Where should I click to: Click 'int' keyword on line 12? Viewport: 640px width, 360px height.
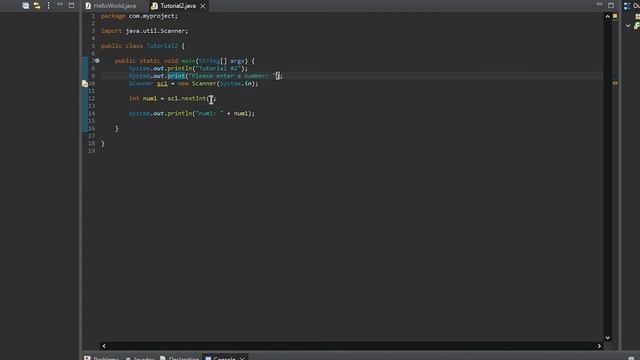coord(134,98)
